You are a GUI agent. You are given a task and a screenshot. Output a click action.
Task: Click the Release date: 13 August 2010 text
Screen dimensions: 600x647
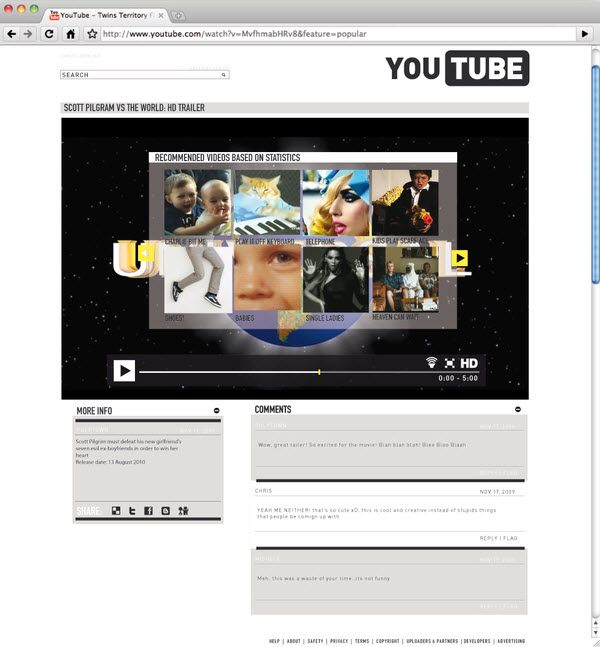(x=110, y=462)
